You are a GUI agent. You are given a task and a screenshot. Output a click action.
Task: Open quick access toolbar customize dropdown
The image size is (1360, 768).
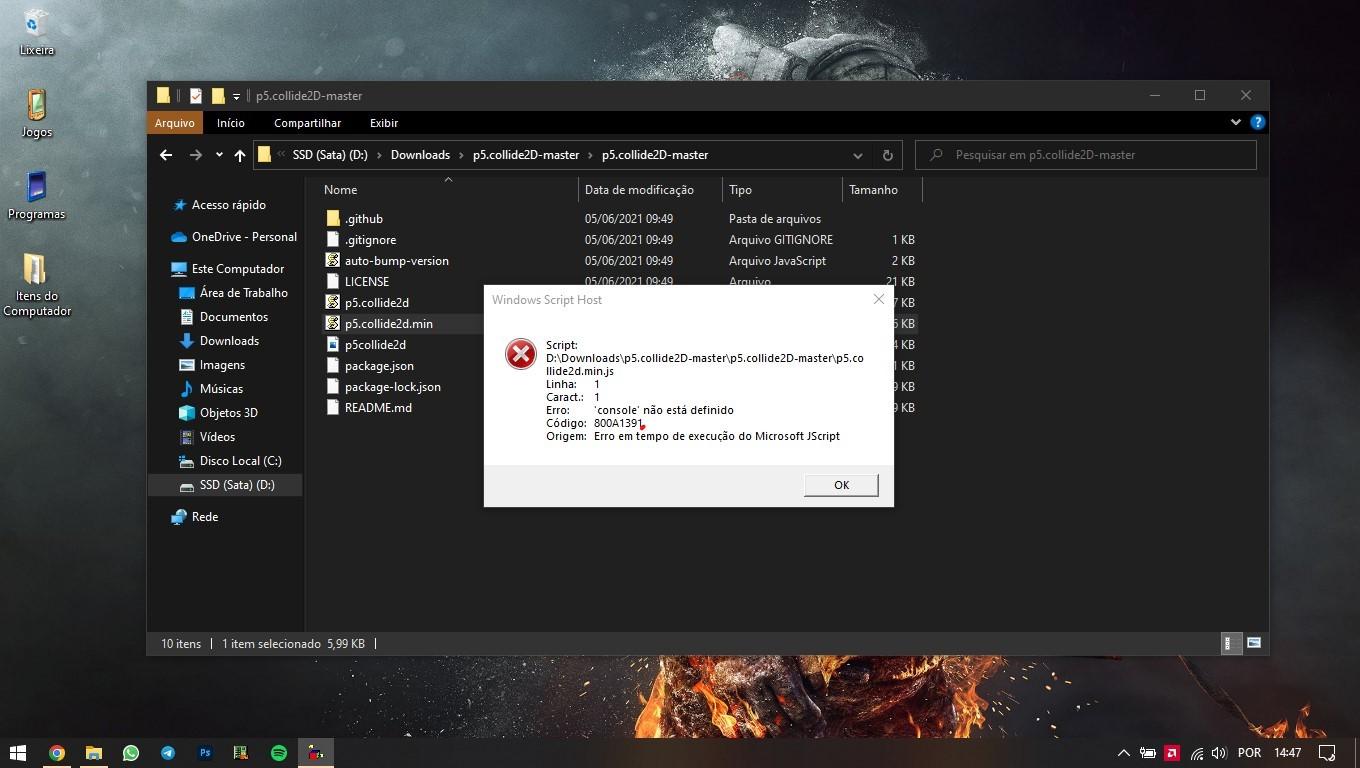tap(237, 96)
